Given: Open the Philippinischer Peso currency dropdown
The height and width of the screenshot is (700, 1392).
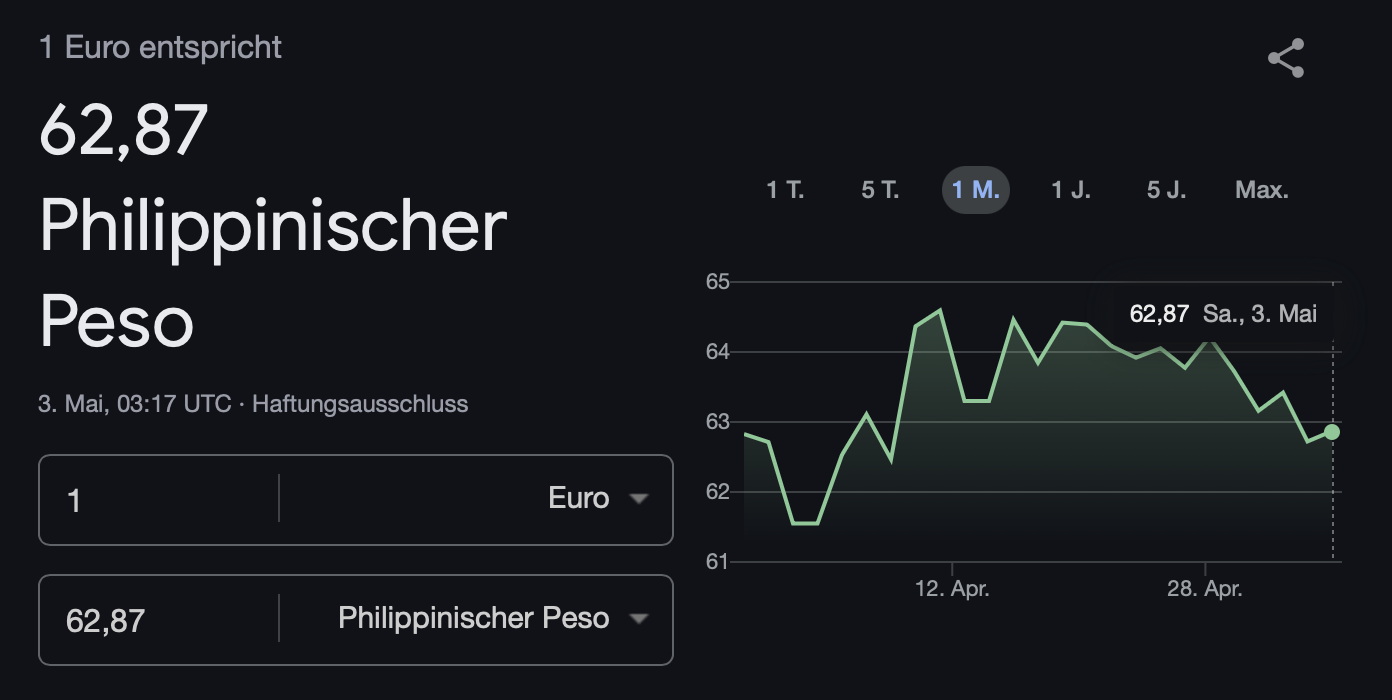Looking at the screenshot, I should pyautogui.click(x=476, y=619).
